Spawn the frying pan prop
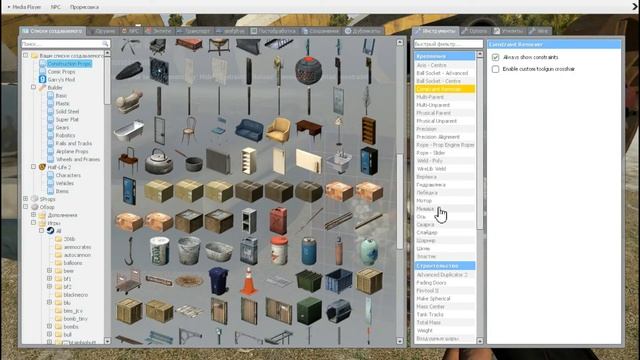The width and height of the screenshot is (640, 360). point(189,161)
